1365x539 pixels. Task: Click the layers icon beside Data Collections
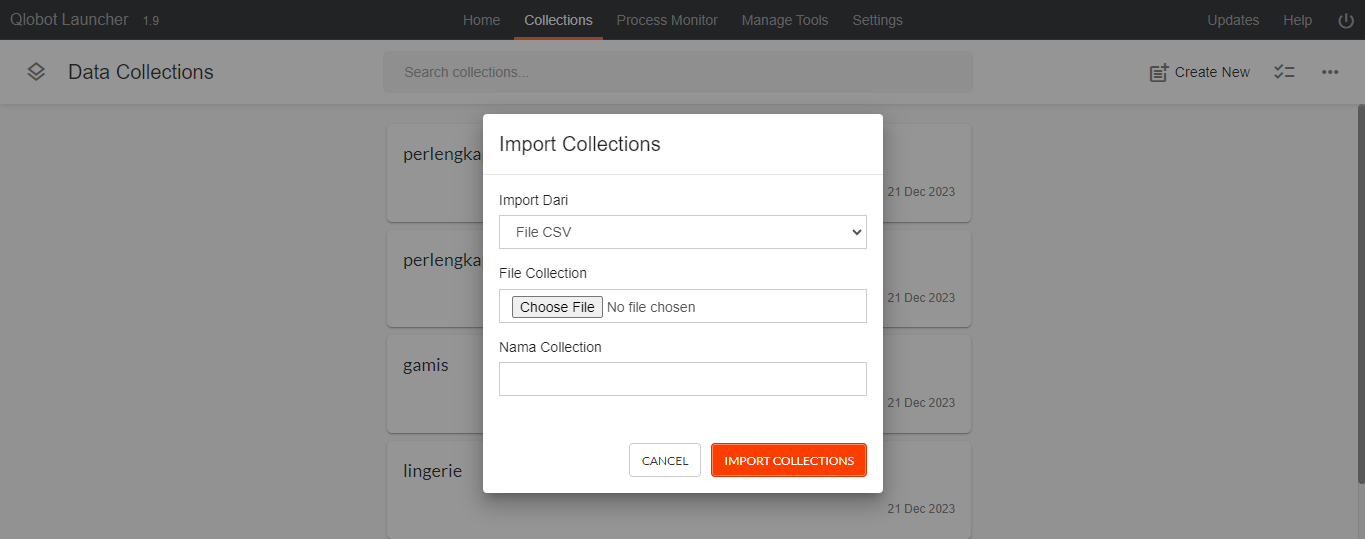pyautogui.click(x=36, y=72)
